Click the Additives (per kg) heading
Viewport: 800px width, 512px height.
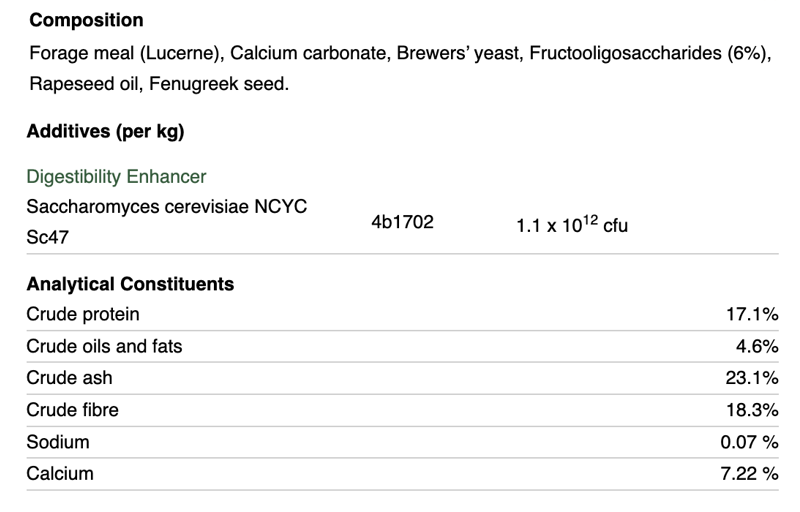pyautogui.click(x=105, y=131)
